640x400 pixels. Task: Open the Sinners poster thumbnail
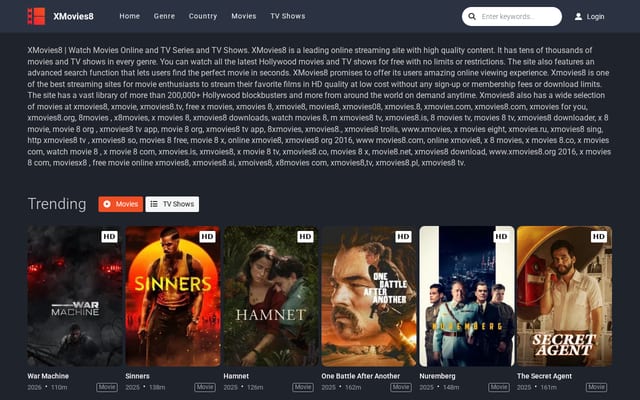coord(173,296)
